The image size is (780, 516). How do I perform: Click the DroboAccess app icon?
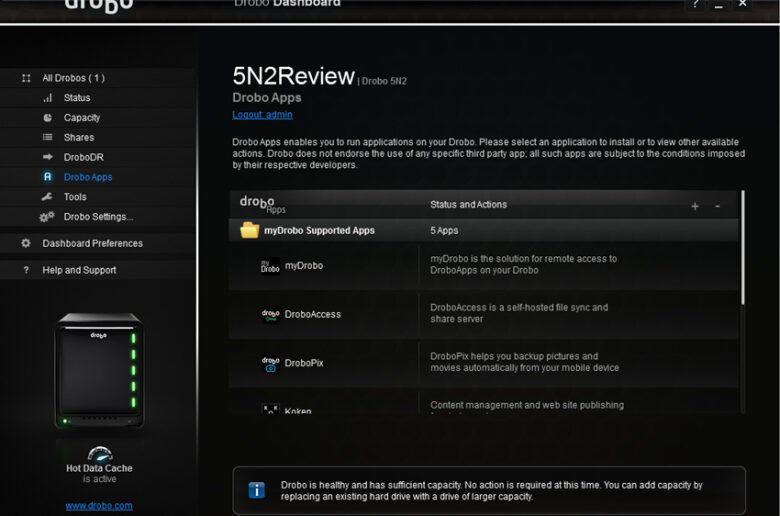270,314
